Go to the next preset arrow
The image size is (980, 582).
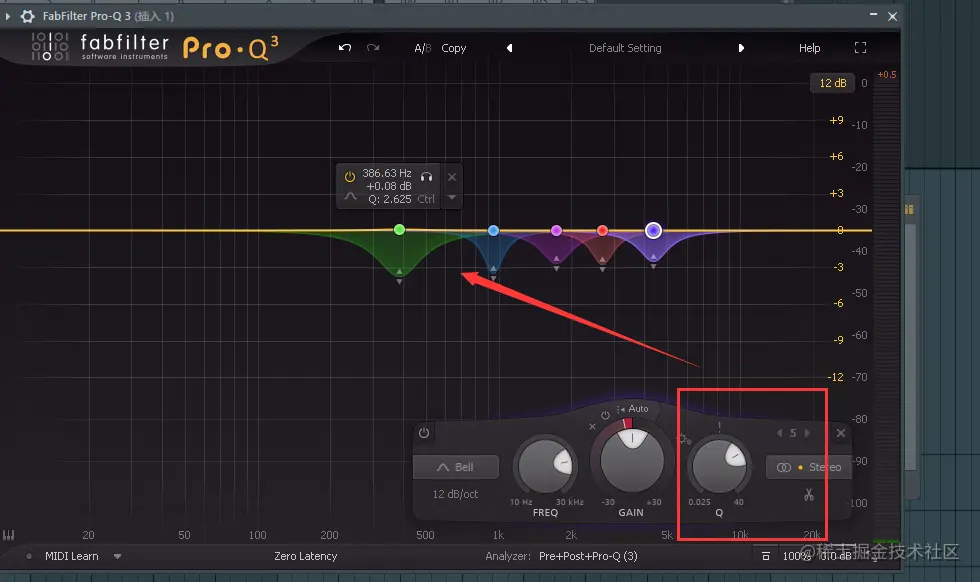[741, 48]
